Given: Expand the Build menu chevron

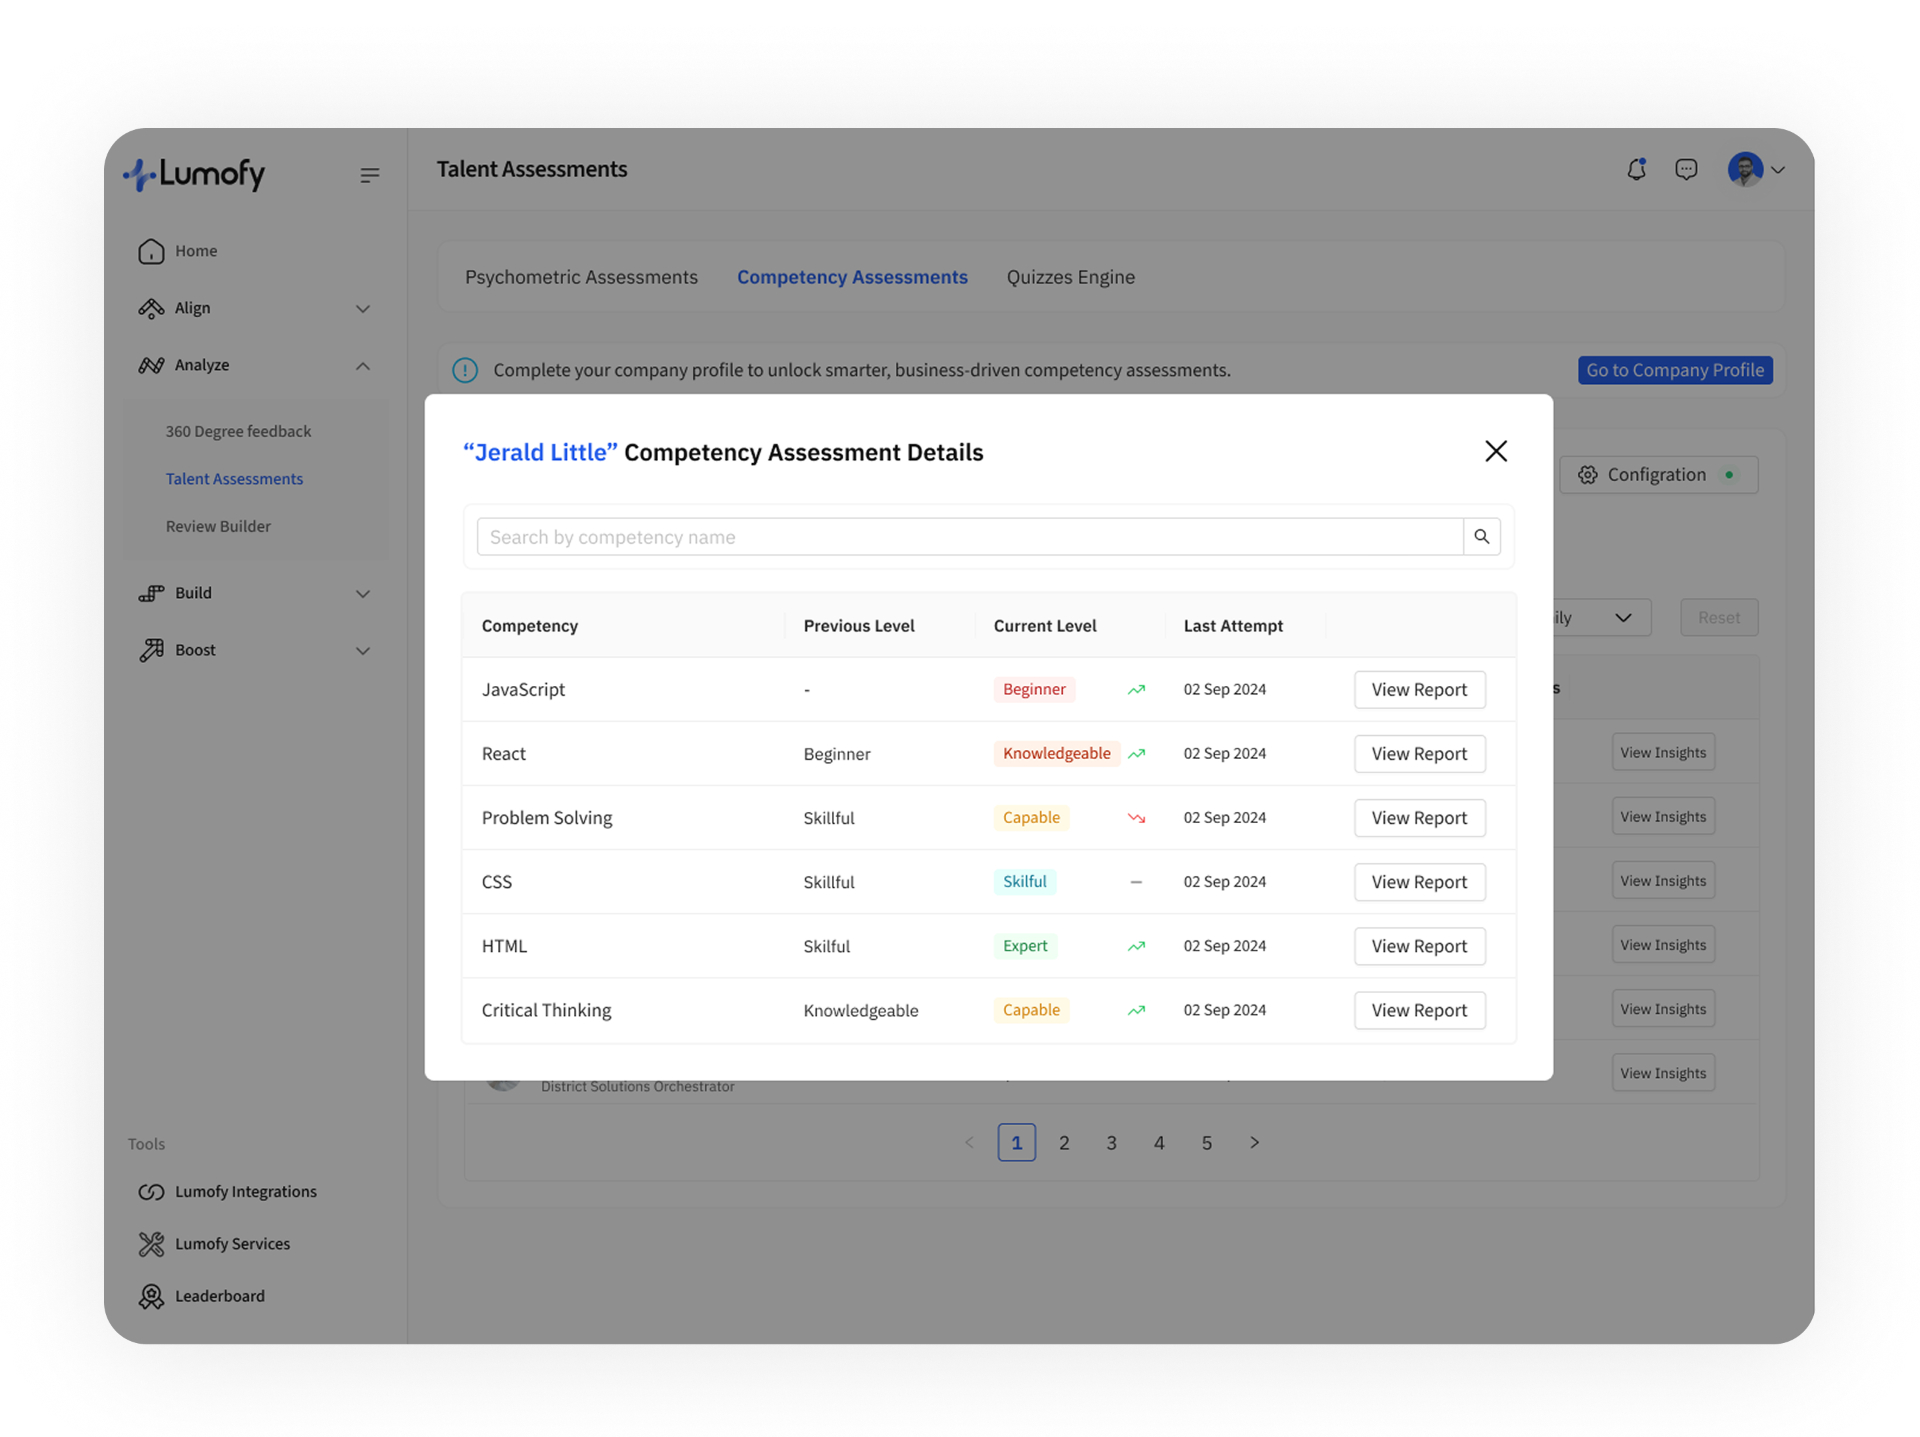Looking at the screenshot, I should pyautogui.click(x=363, y=594).
